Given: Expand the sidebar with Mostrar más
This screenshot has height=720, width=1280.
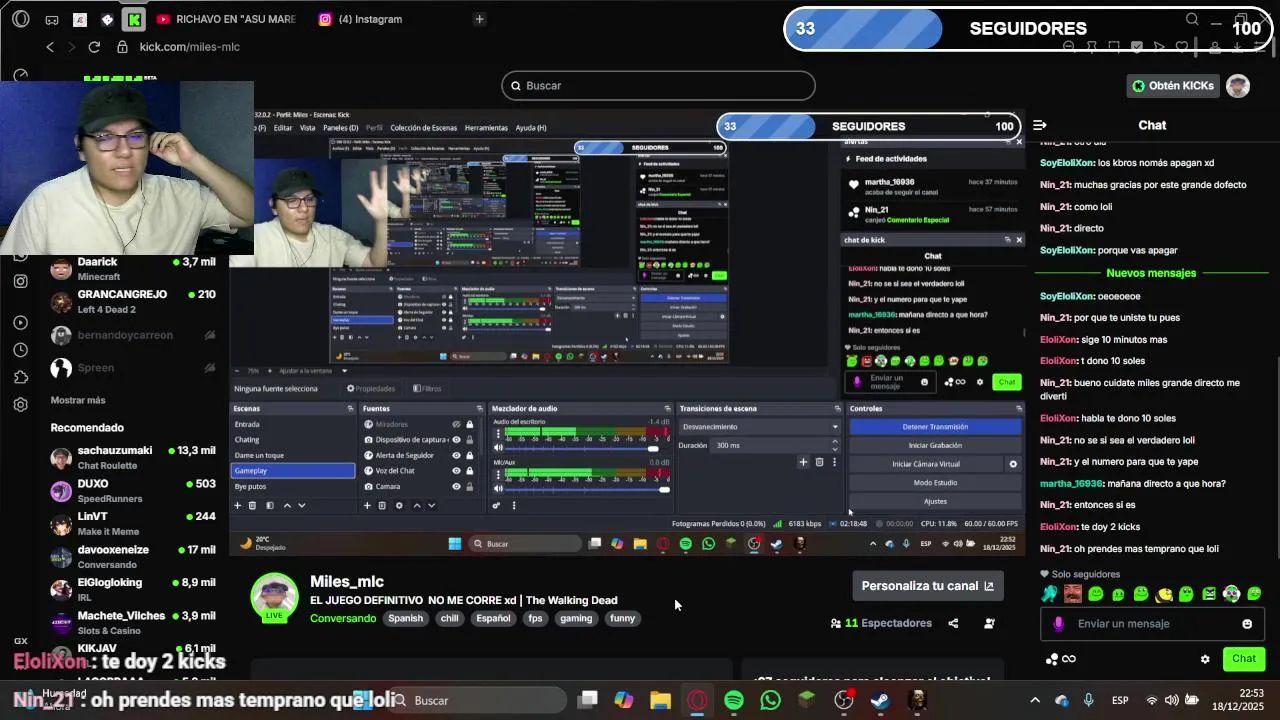Looking at the screenshot, I should (x=78, y=400).
